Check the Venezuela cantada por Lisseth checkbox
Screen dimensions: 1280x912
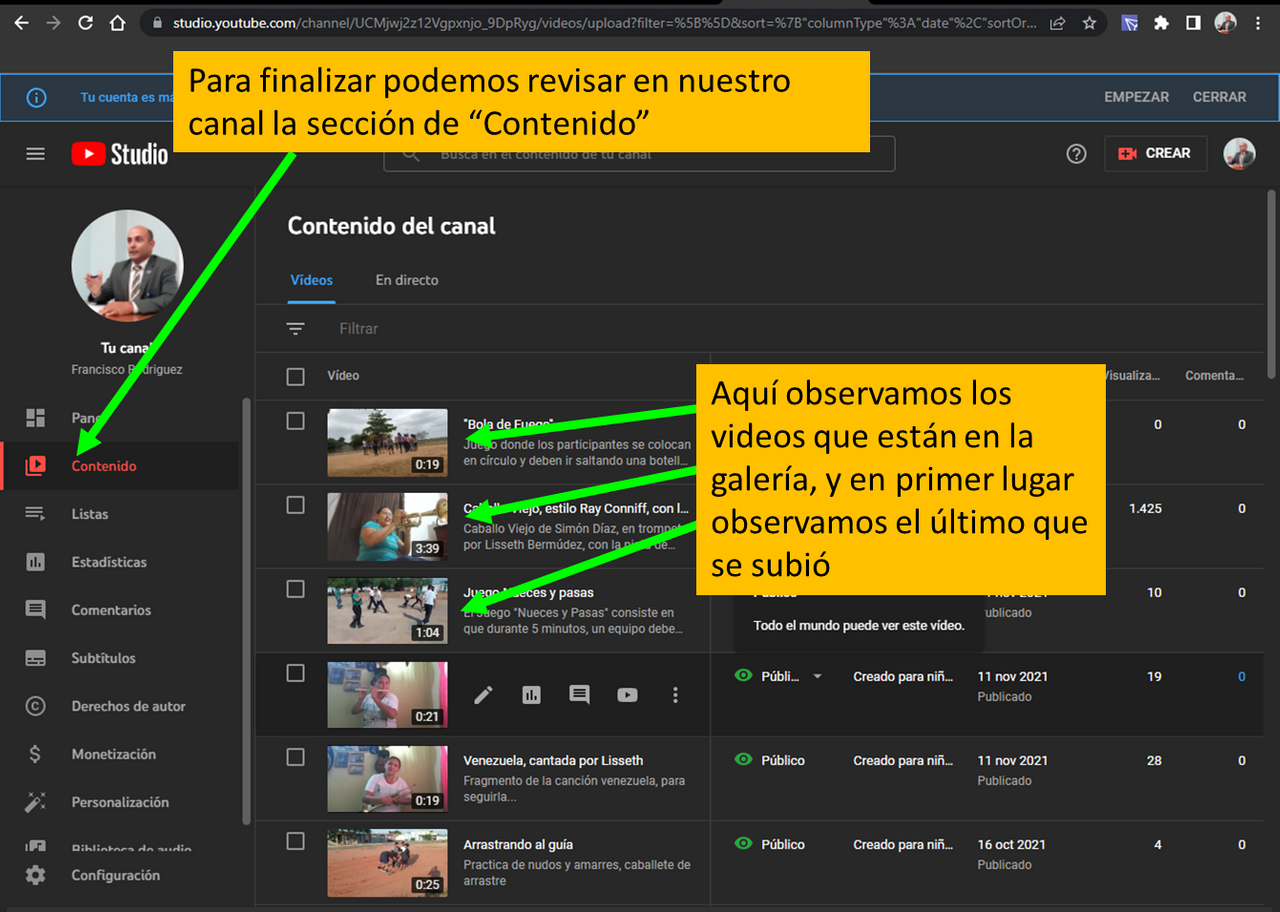pyautogui.click(x=295, y=757)
